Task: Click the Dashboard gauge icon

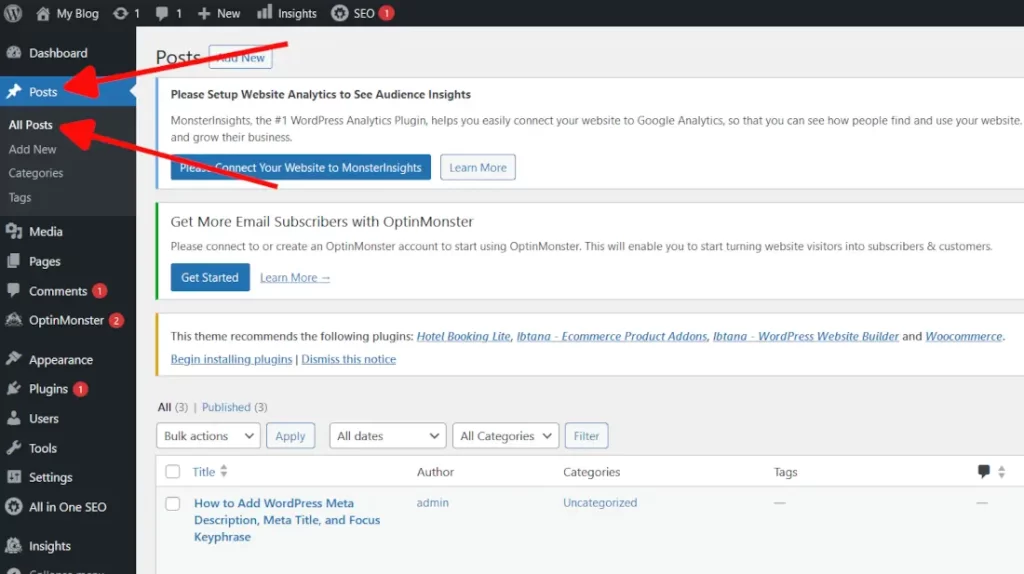Action: coord(14,52)
